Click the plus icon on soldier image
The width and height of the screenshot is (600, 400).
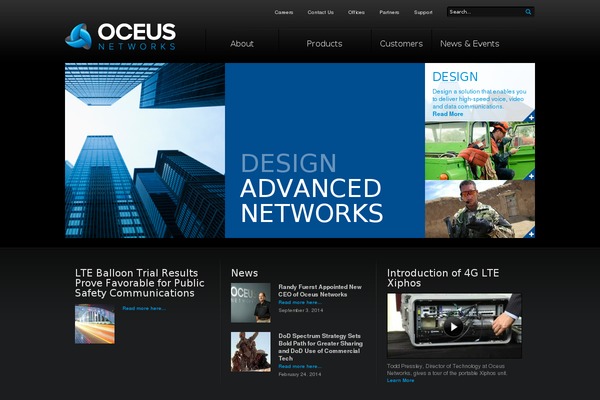click(x=531, y=233)
